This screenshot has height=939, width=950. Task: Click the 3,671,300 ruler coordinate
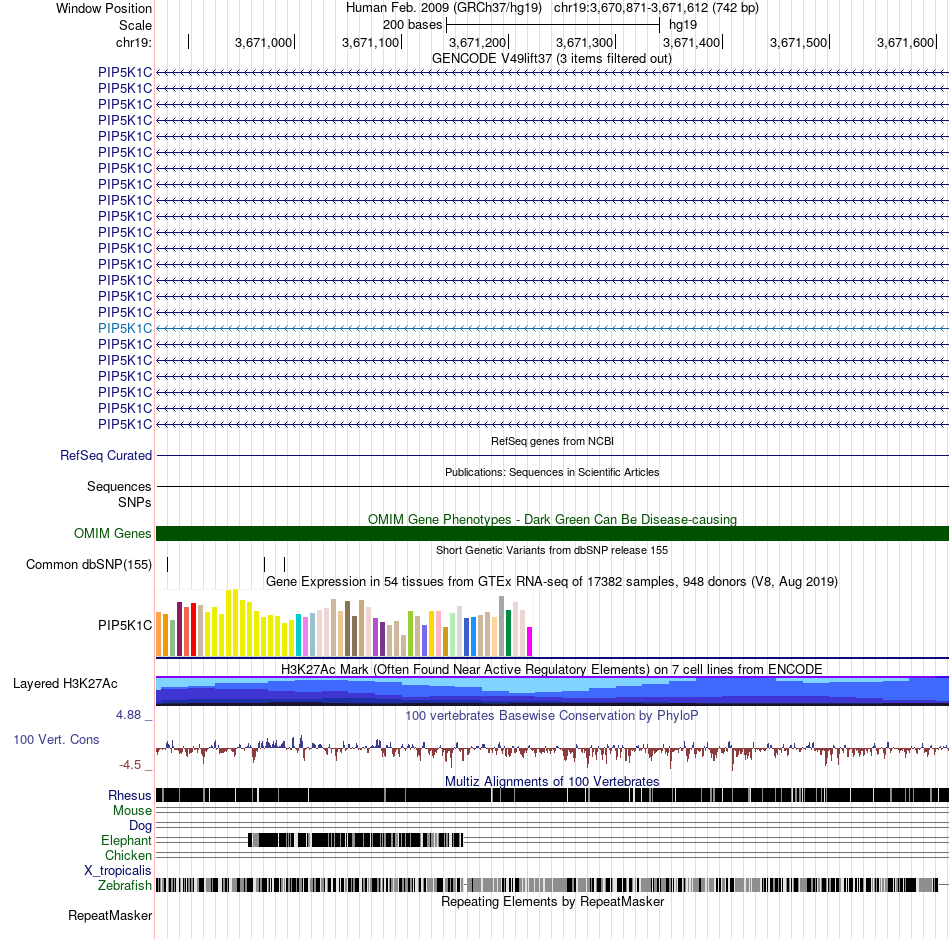click(x=584, y=42)
